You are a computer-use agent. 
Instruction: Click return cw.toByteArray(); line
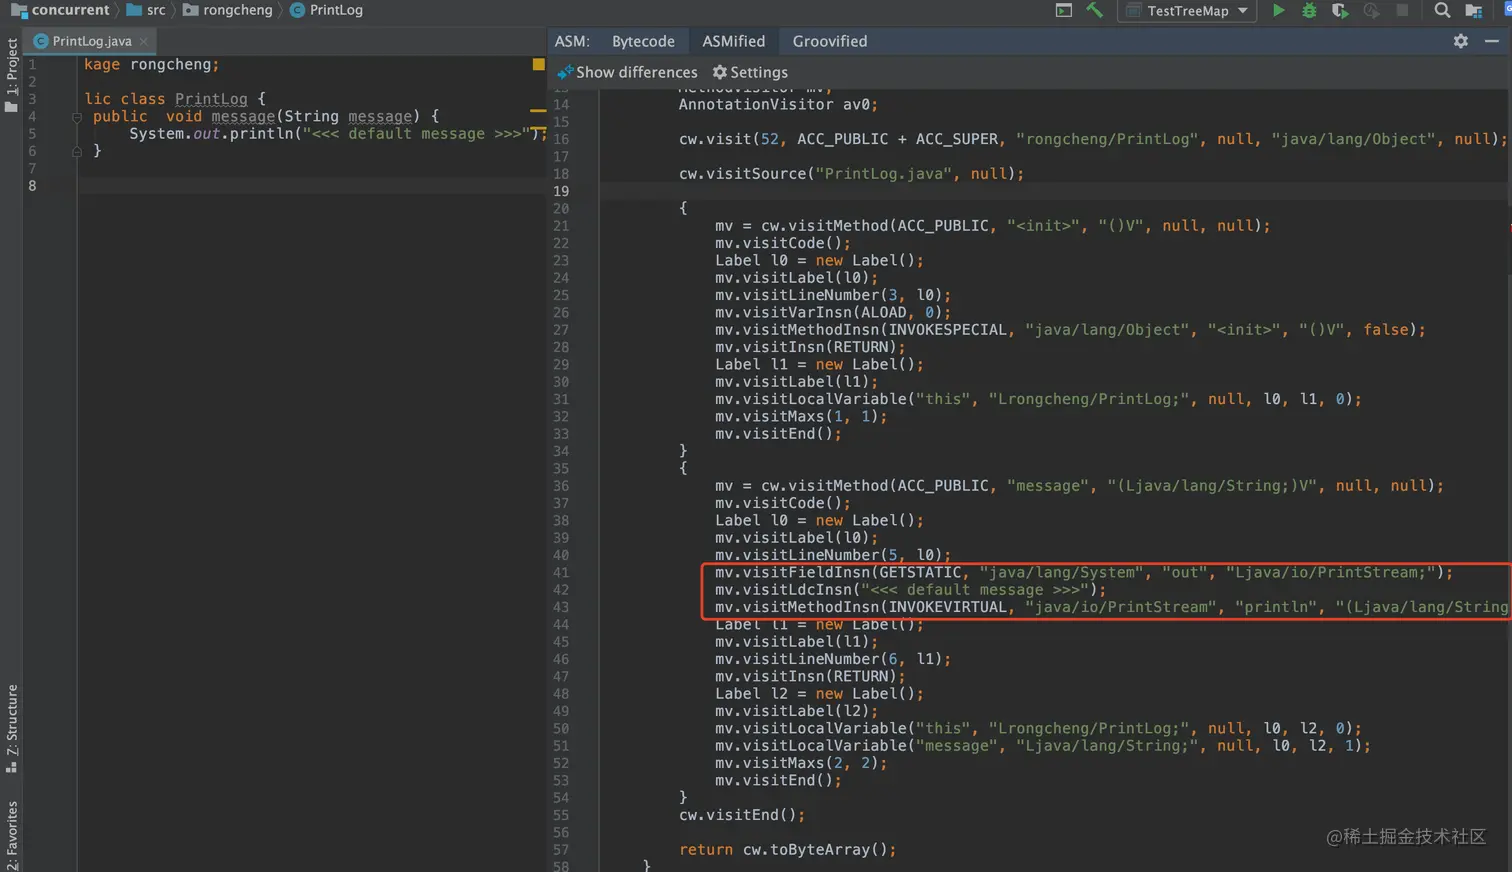pos(787,850)
